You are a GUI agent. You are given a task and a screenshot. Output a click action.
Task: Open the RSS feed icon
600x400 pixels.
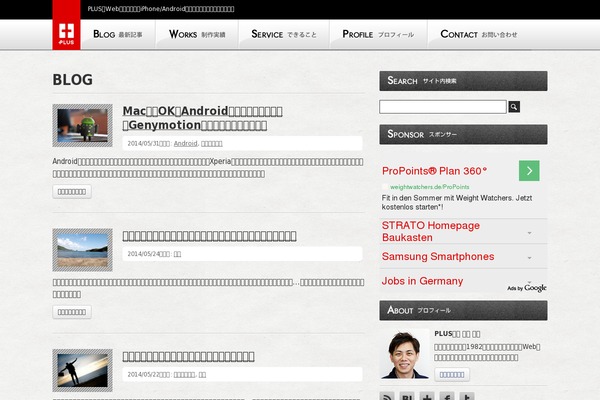click(387, 397)
